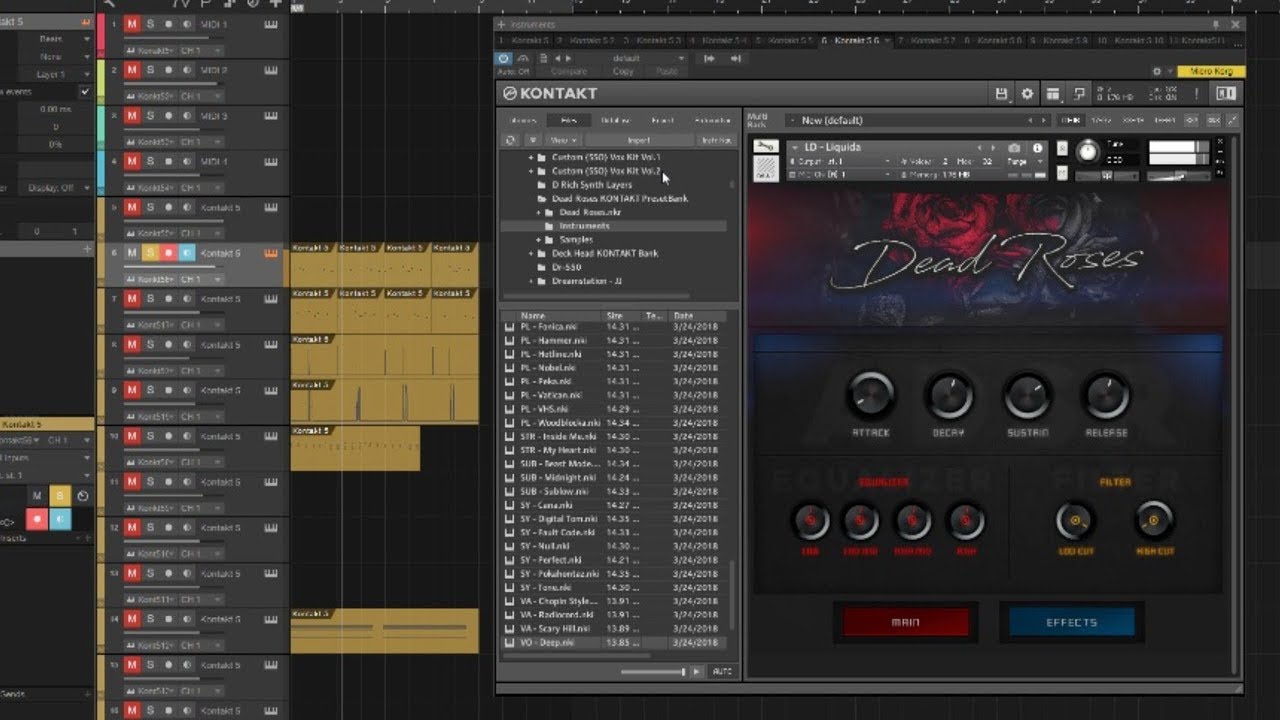The image size is (1280, 720).
Task: Toggle the S solo button on LD - Liquida
Action: (x=1061, y=148)
